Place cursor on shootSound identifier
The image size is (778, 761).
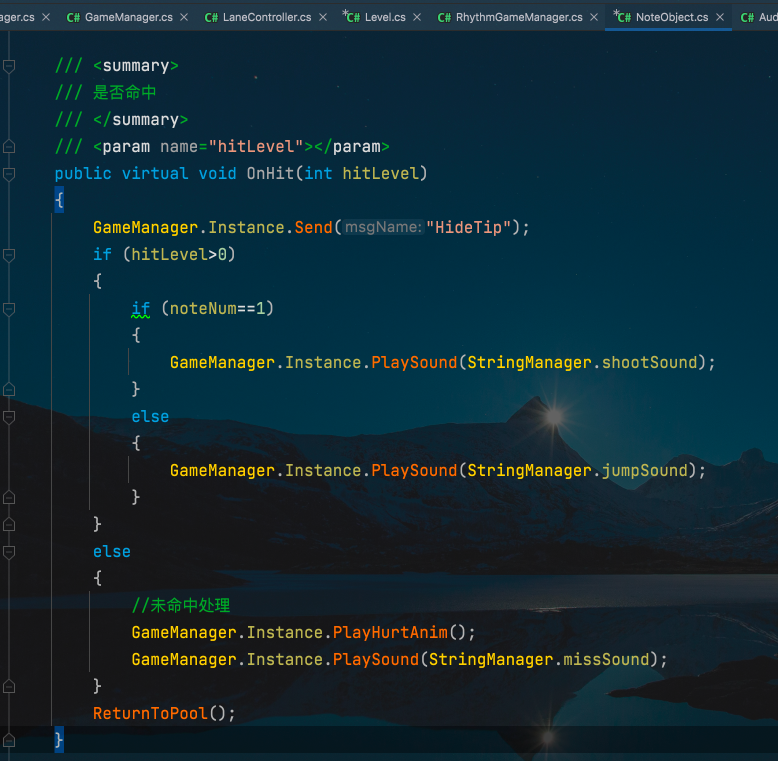click(x=649, y=363)
